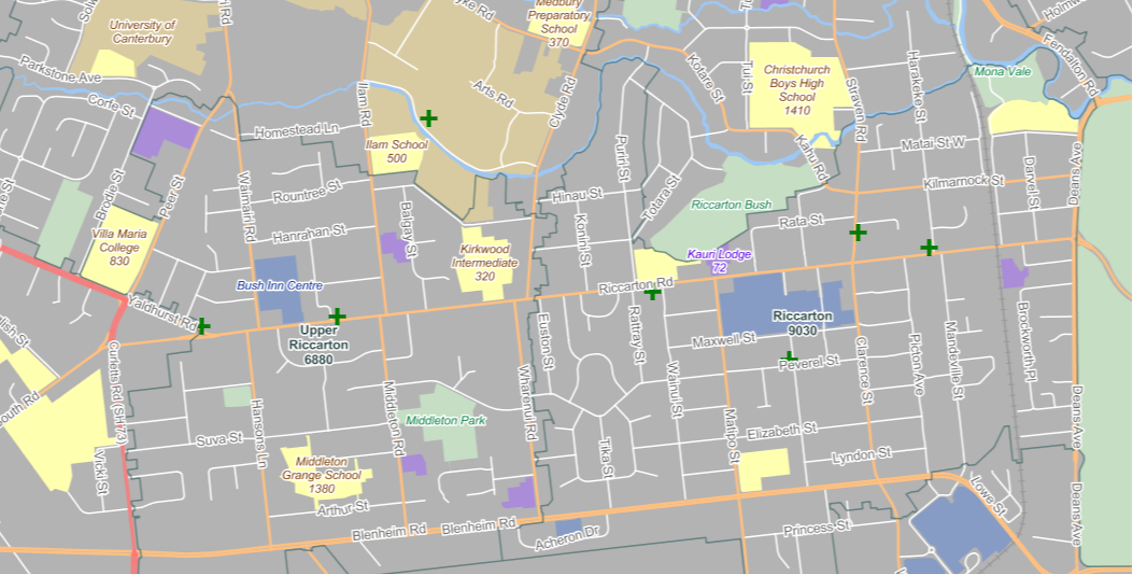Image resolution: width=1133 pixels, height=574 pixels.
Task: Select the Lyndon St street label
Action: click(x=862, y=455)
